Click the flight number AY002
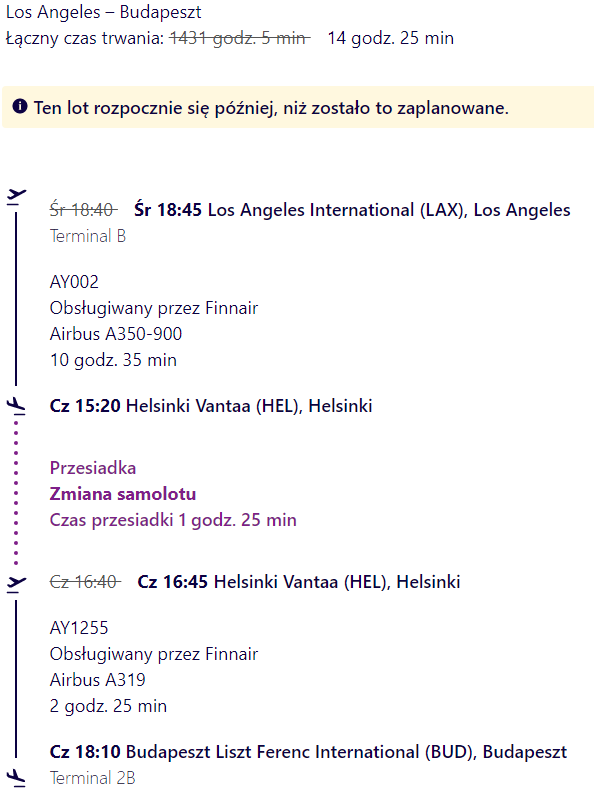This screenshot has height=802, width=594. (74, 282)
